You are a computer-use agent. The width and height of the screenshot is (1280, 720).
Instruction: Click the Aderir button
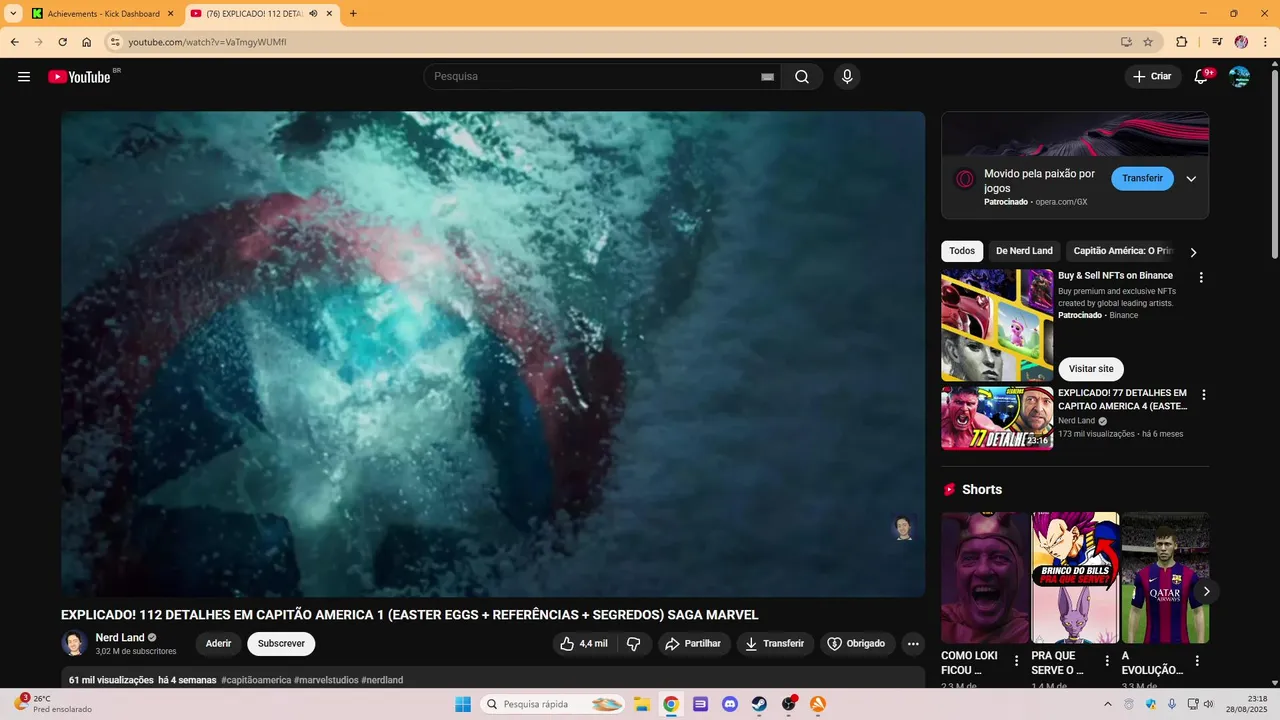tap(218, 644)
